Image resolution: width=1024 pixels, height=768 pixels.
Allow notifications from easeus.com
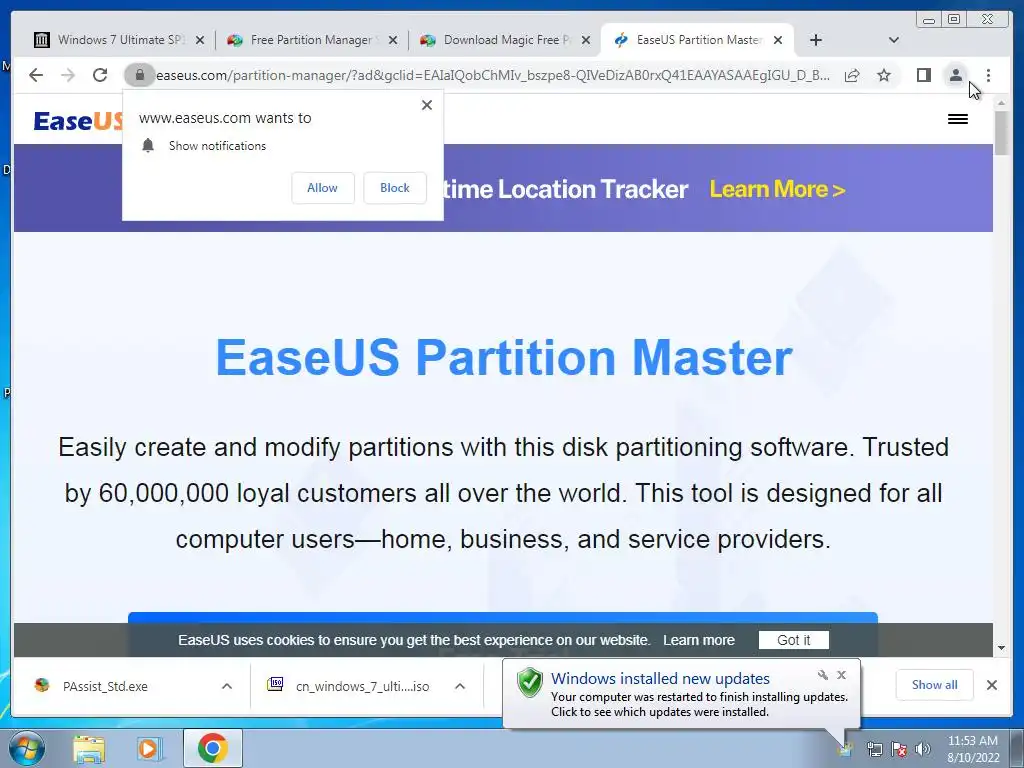point(323,187)
